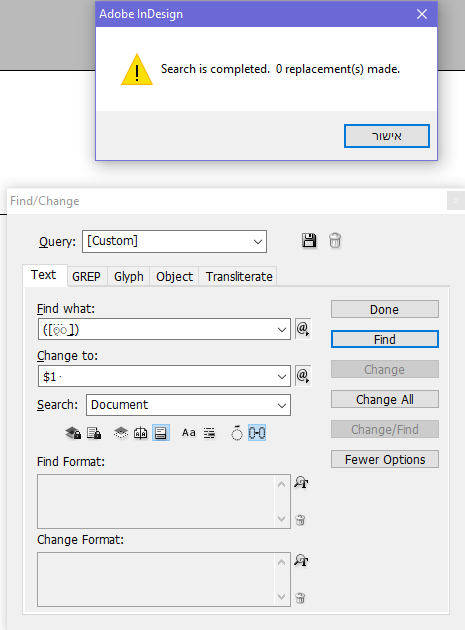
Task: Click the Find Format scrollbar down arrow
Action: click(x=281, y=519)
